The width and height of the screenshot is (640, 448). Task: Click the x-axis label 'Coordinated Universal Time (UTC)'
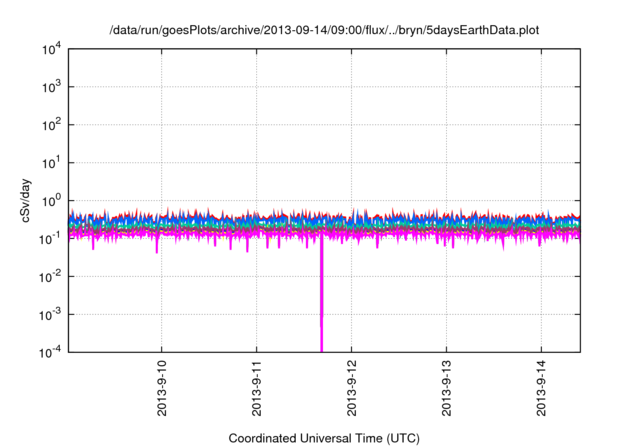[x=324, y=438]
